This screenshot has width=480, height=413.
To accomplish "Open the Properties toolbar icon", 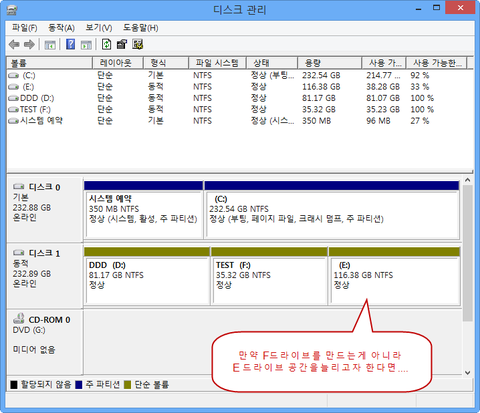I will click(x=122, y=44).
